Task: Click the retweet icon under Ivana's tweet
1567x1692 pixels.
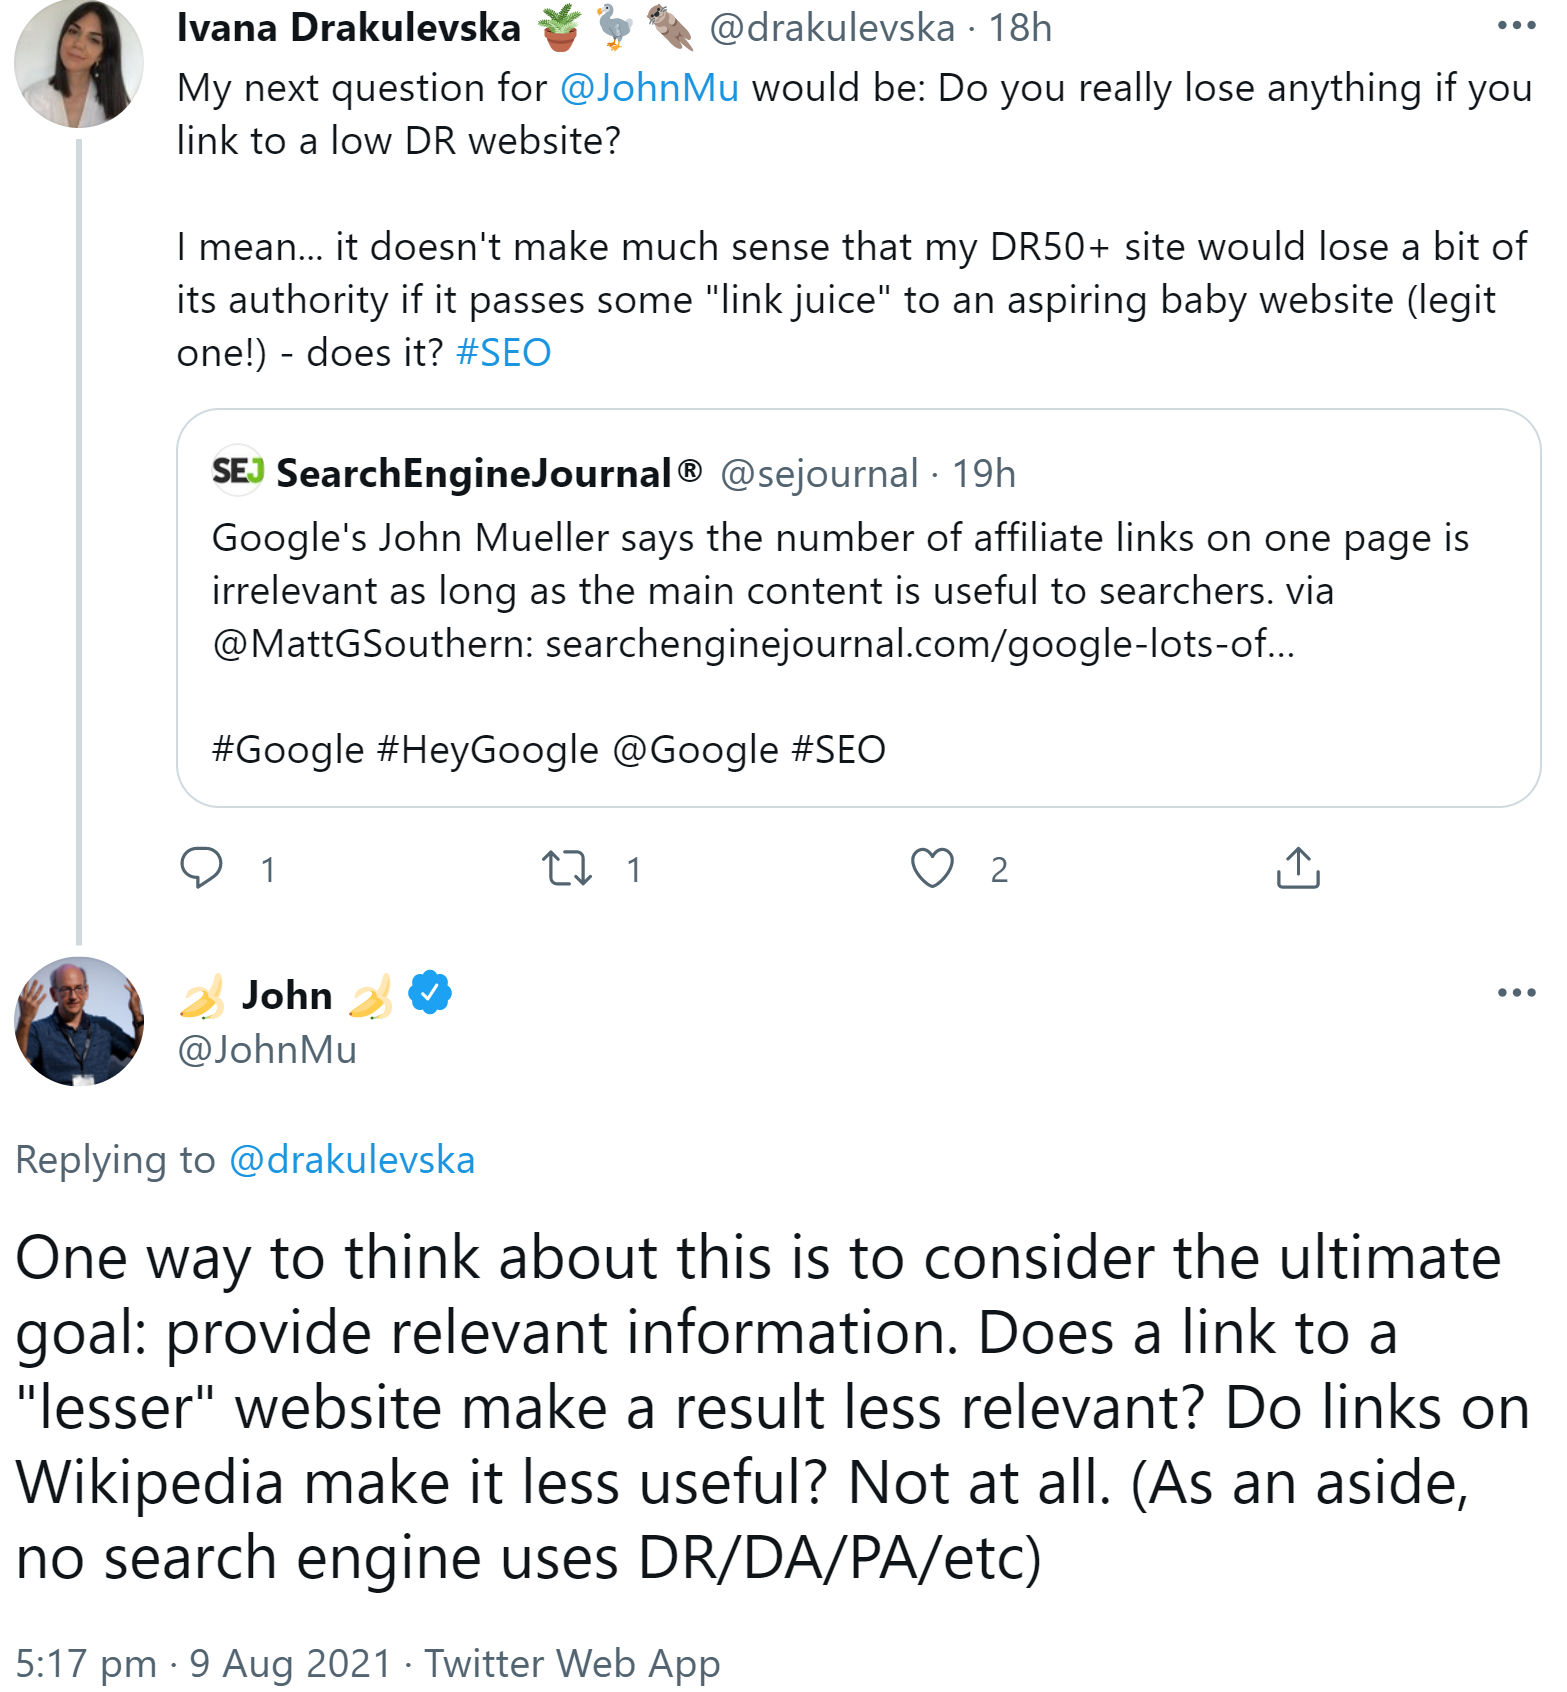Action: pos(567,868)
